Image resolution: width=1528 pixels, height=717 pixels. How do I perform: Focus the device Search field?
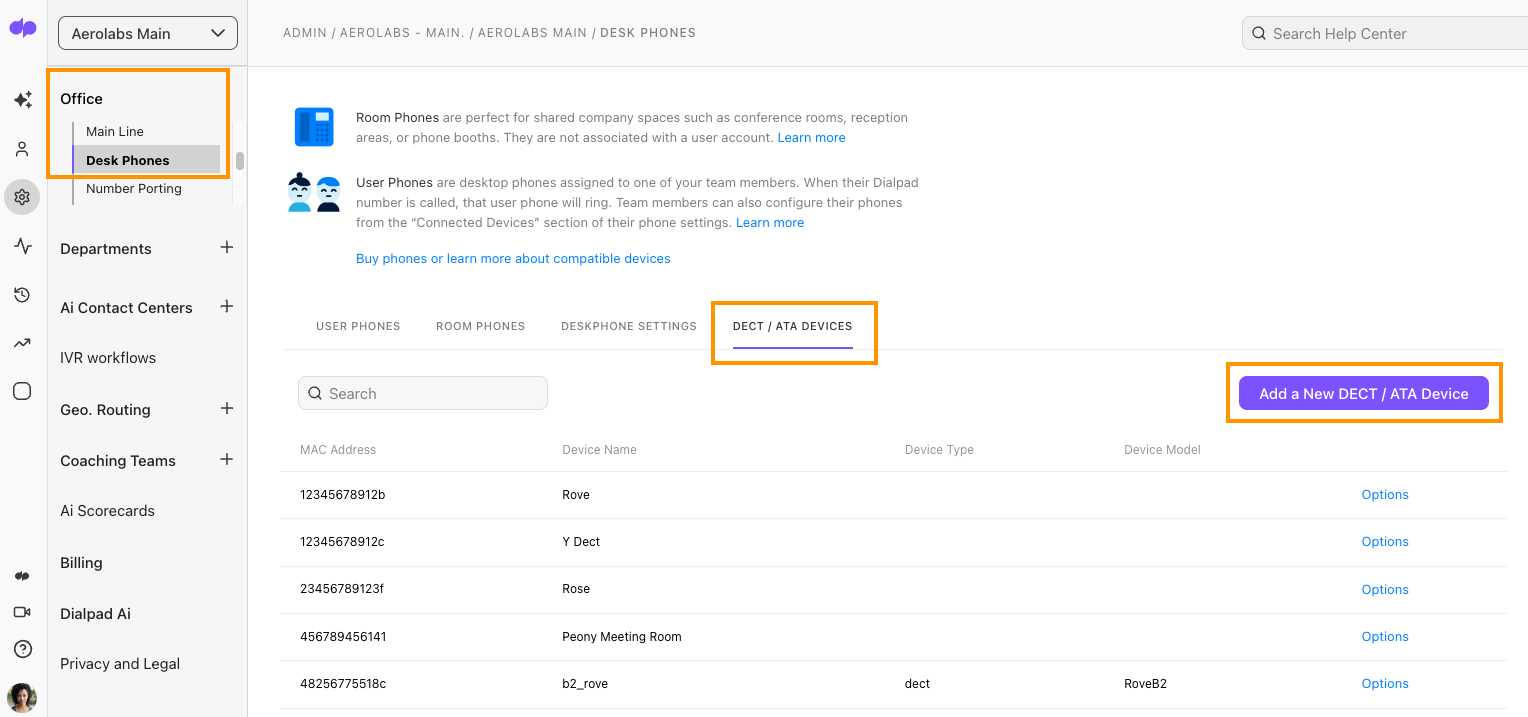423,393
